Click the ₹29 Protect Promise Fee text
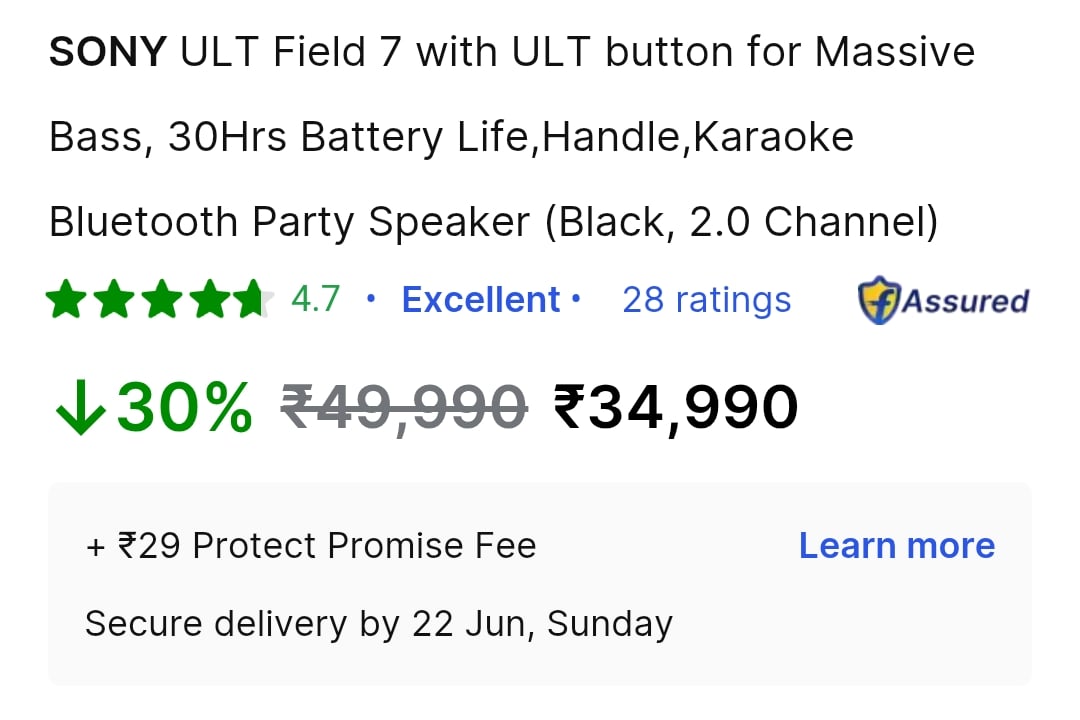 click(x=311, y=546)
